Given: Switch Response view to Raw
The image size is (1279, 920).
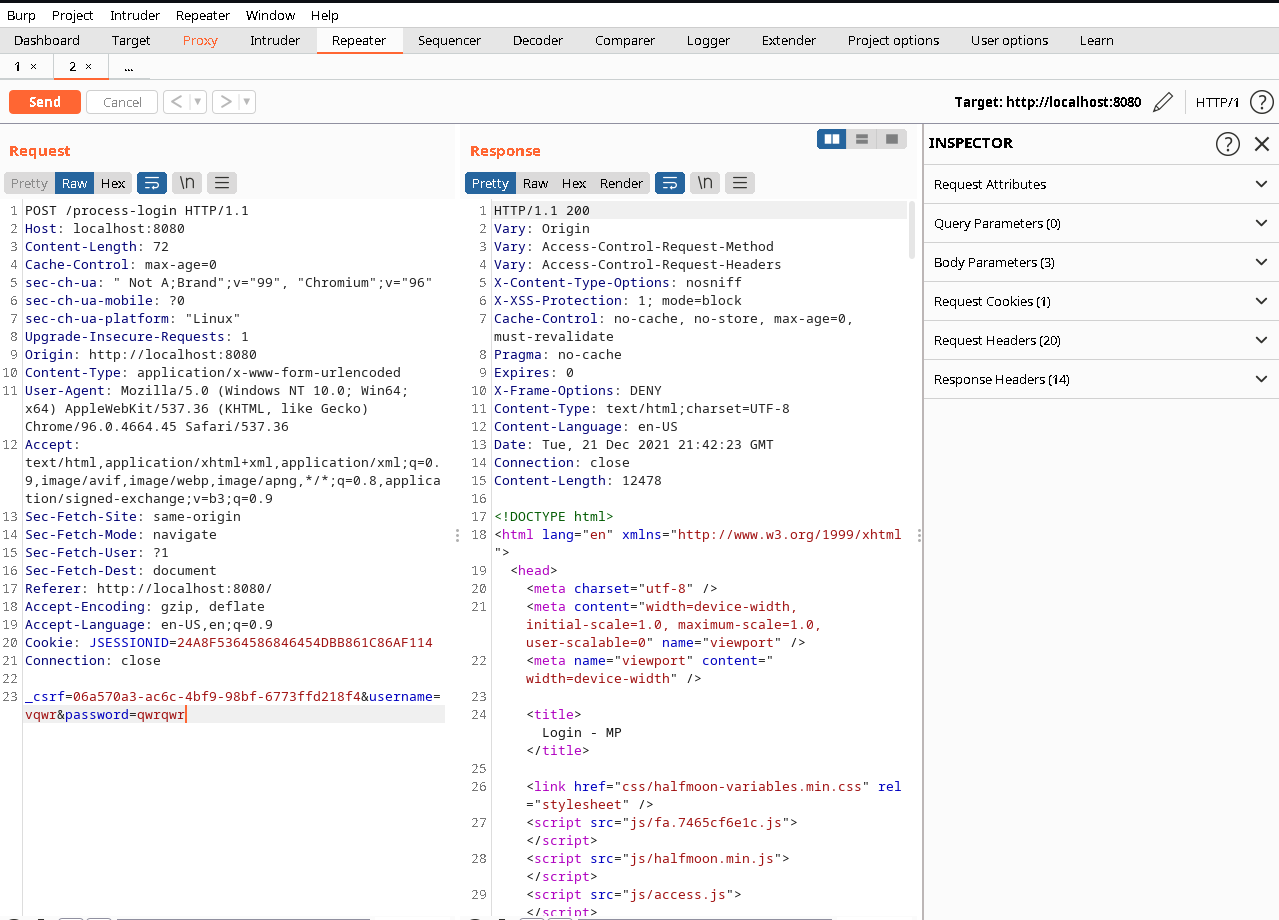Looking at the screenshot, I should click(536, 183).
